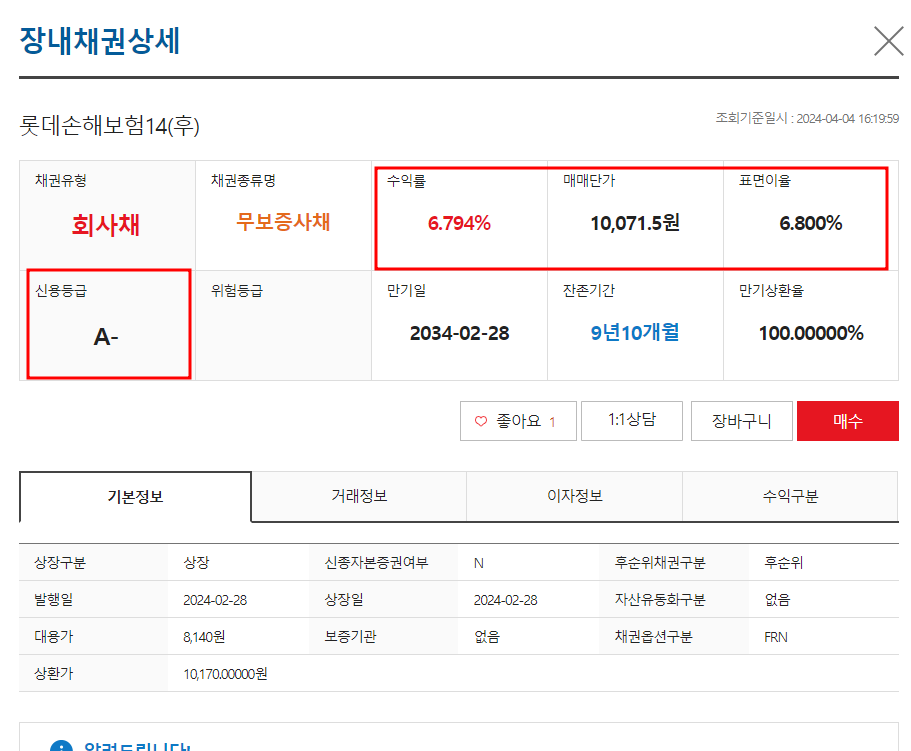Add the bond to 장바구니
Viewport: 911px width, 751px height.
[x=741, y=421]
